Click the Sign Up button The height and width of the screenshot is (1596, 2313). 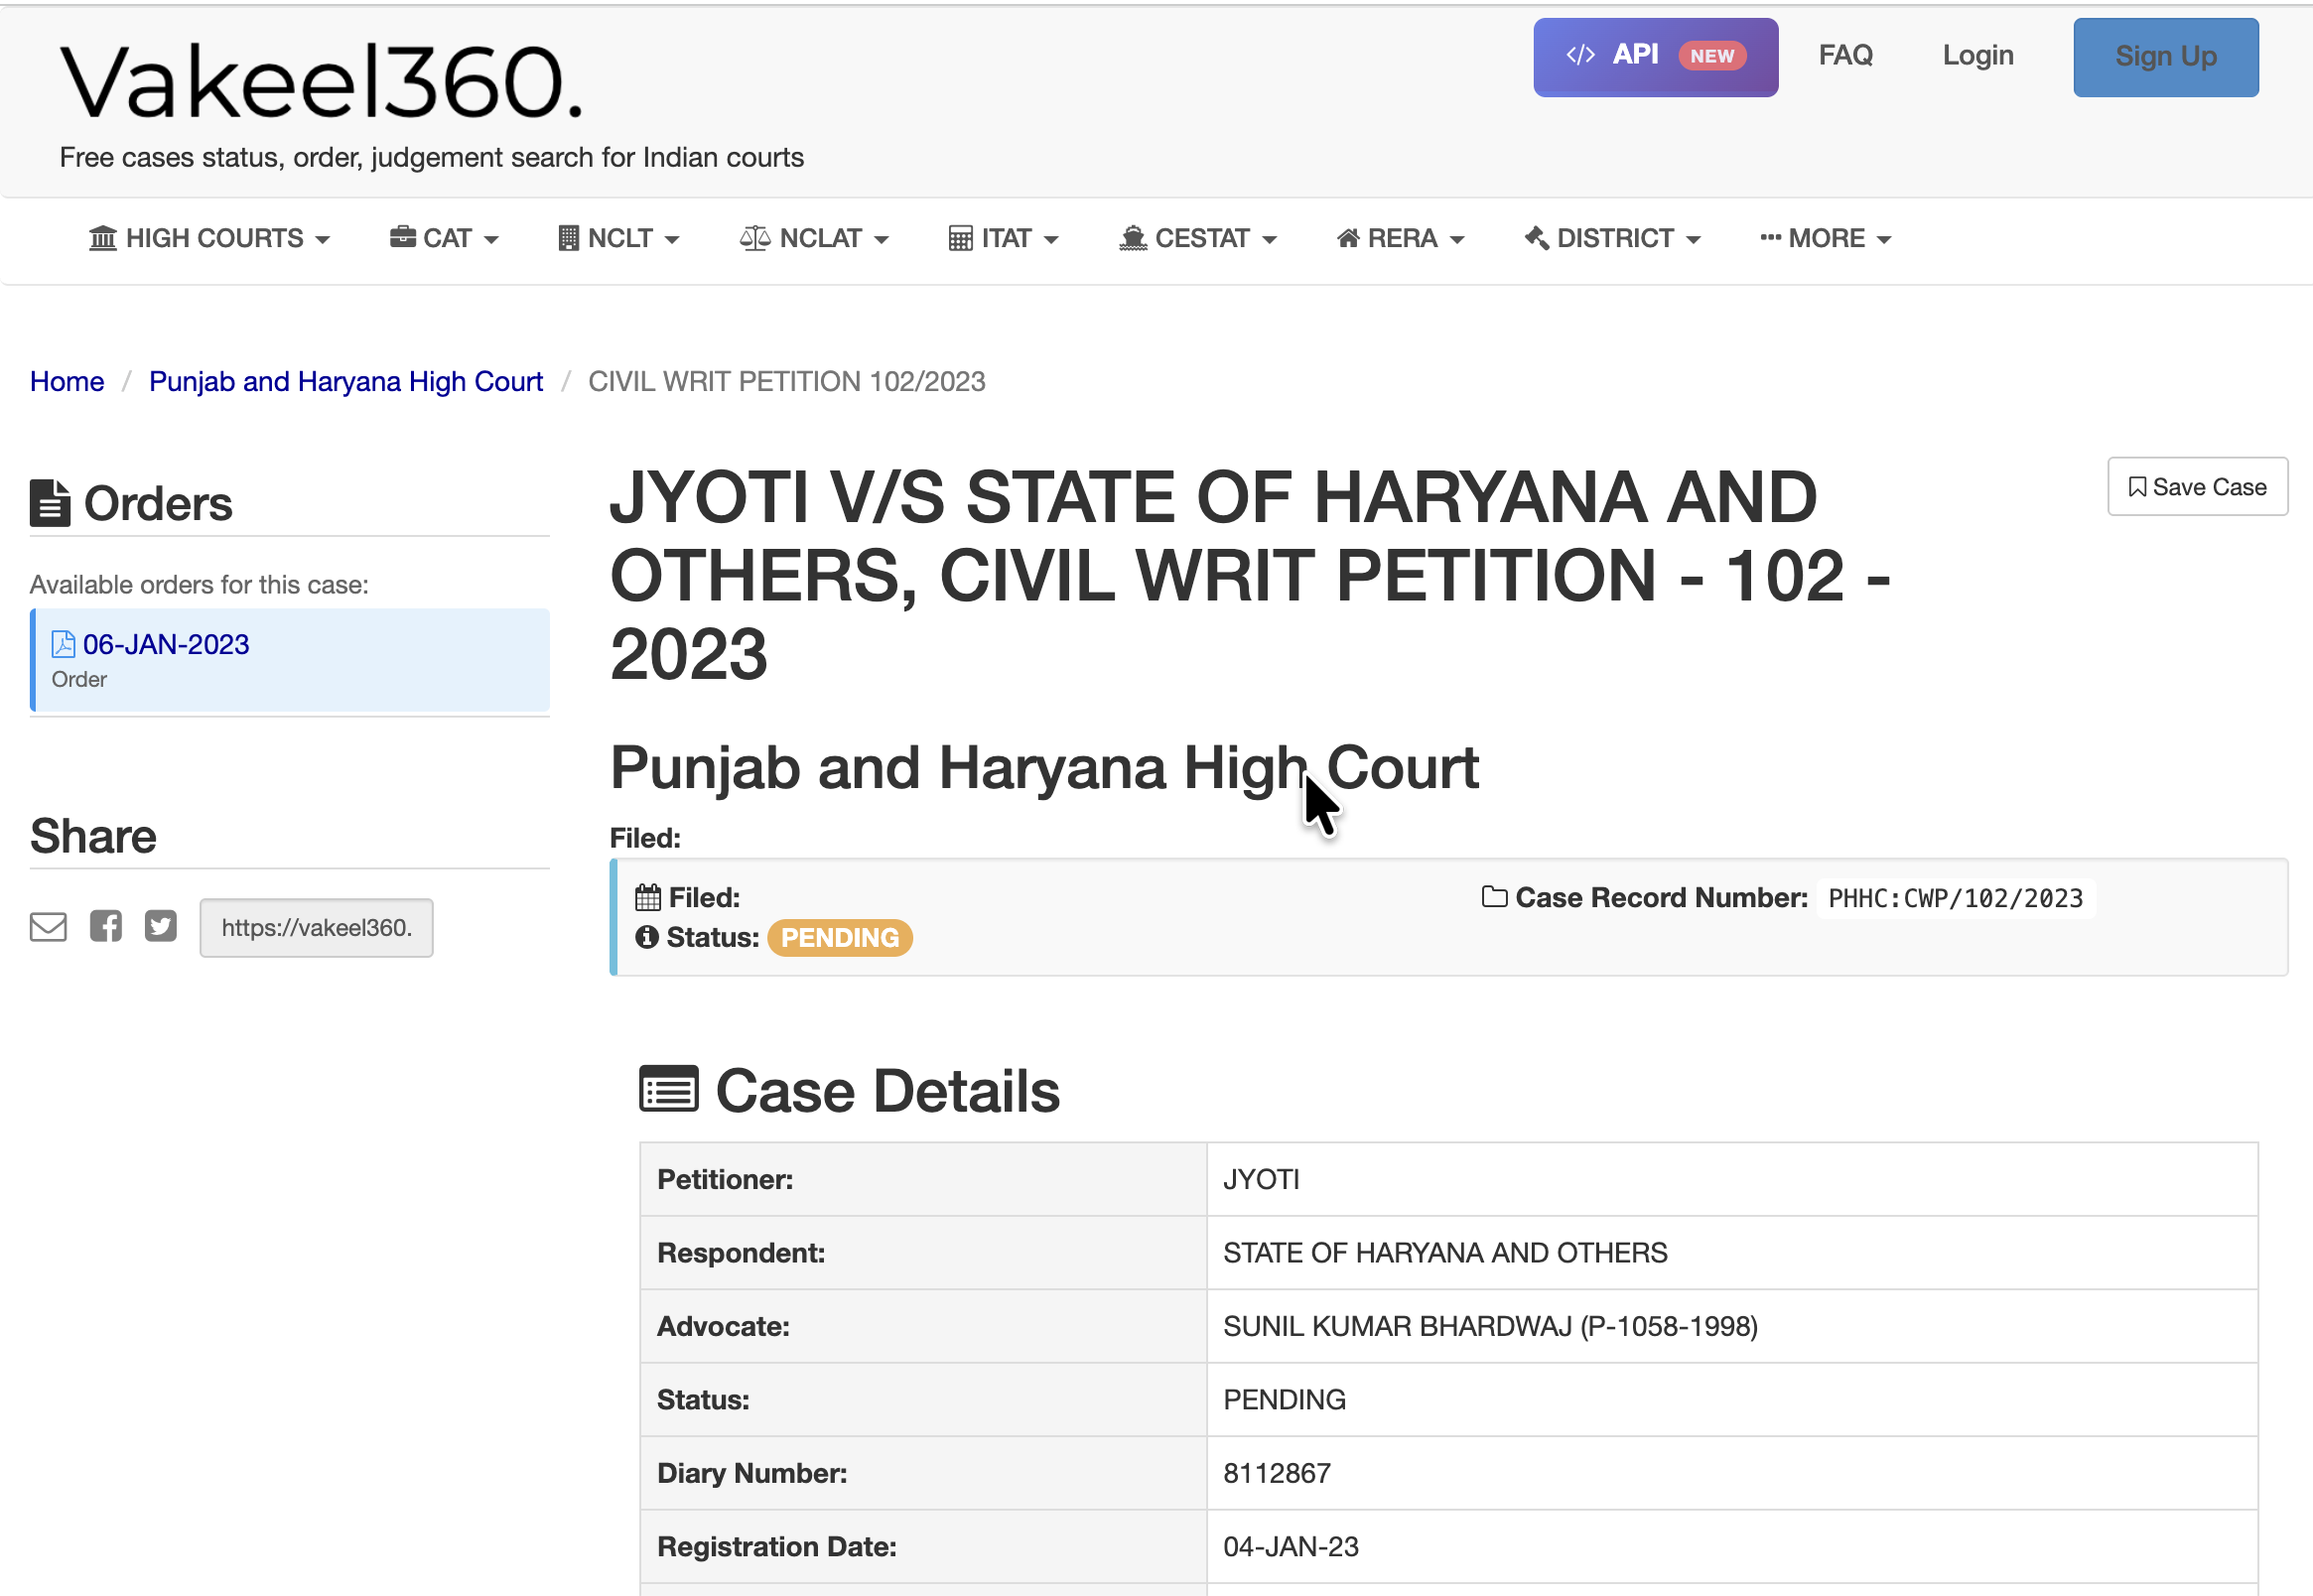2165,57
